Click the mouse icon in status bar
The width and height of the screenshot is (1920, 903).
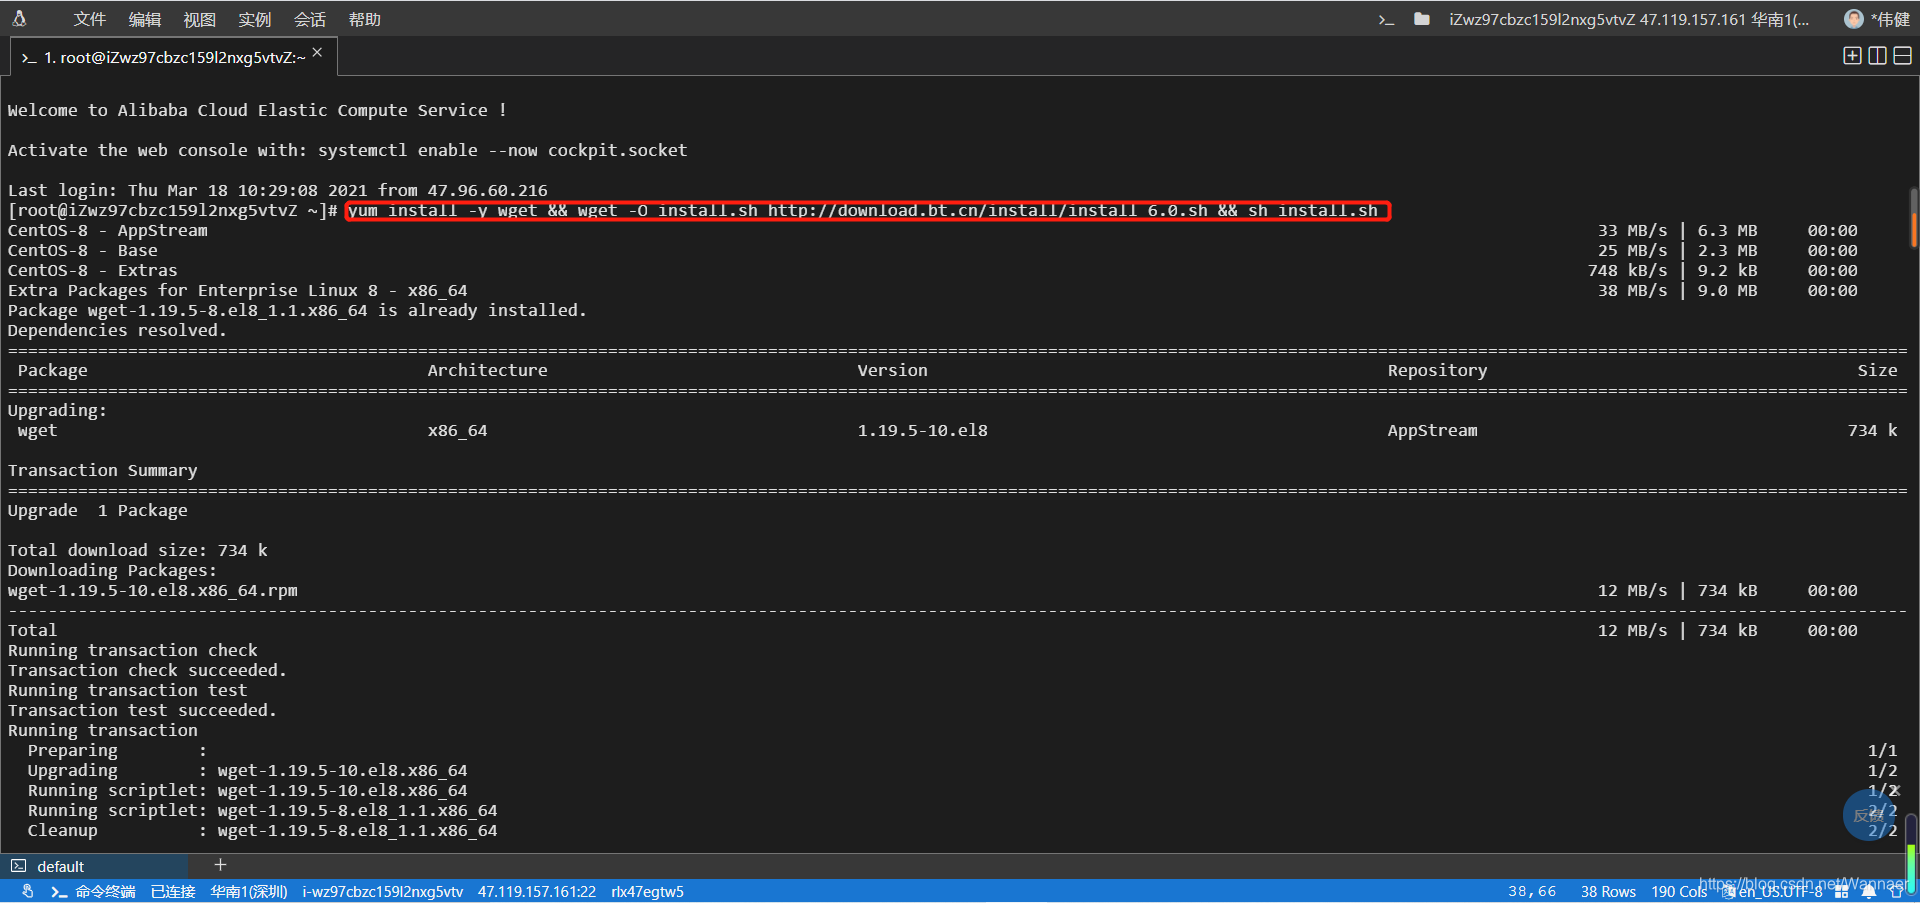click(x=27, y=891)
